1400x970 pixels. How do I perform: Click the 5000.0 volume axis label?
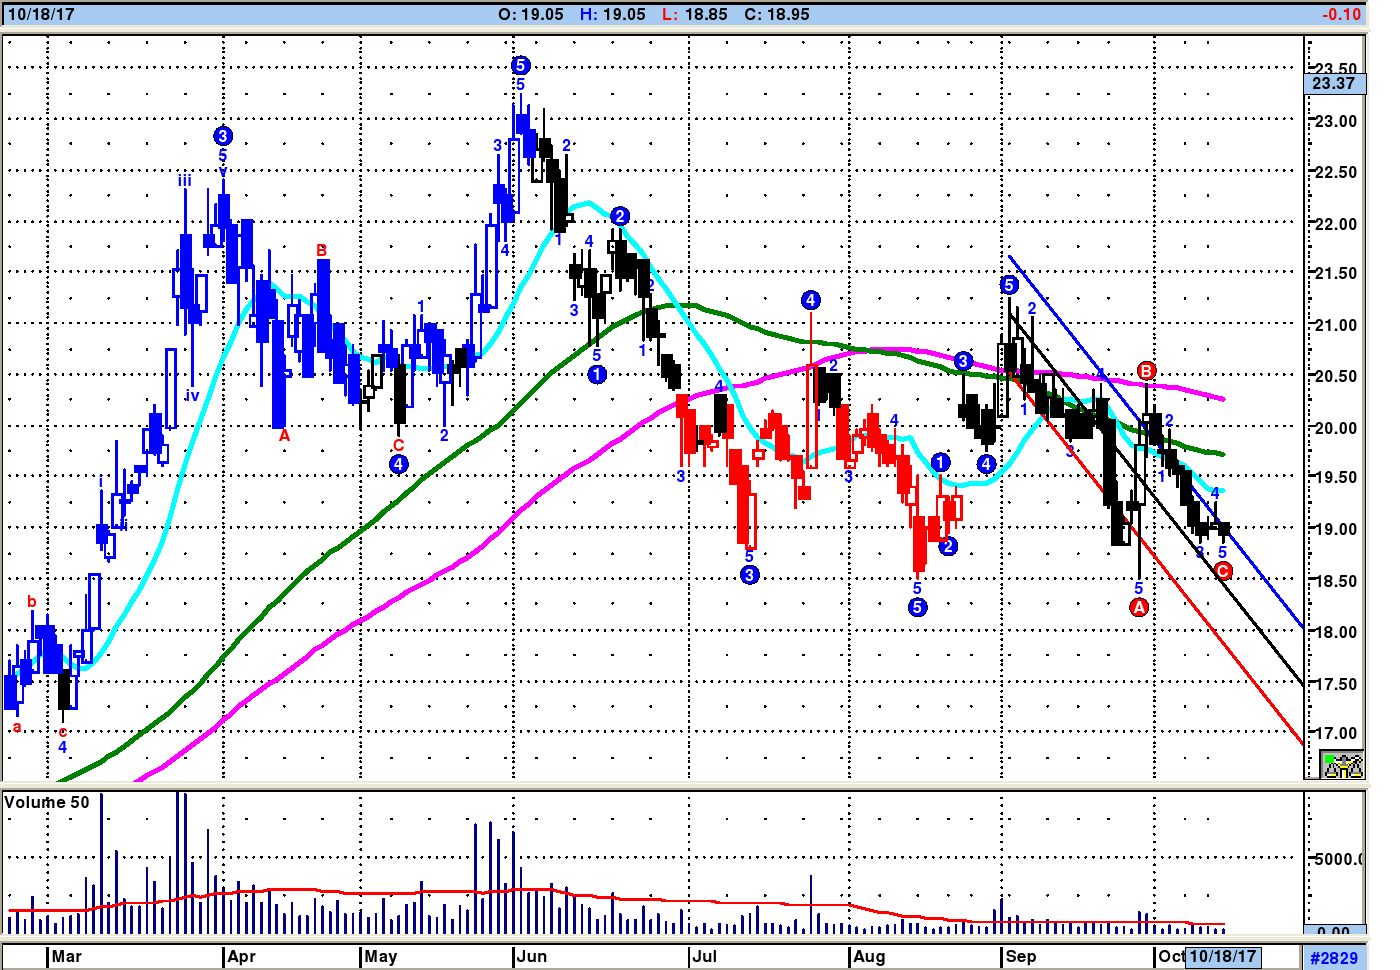(1338, 859)
